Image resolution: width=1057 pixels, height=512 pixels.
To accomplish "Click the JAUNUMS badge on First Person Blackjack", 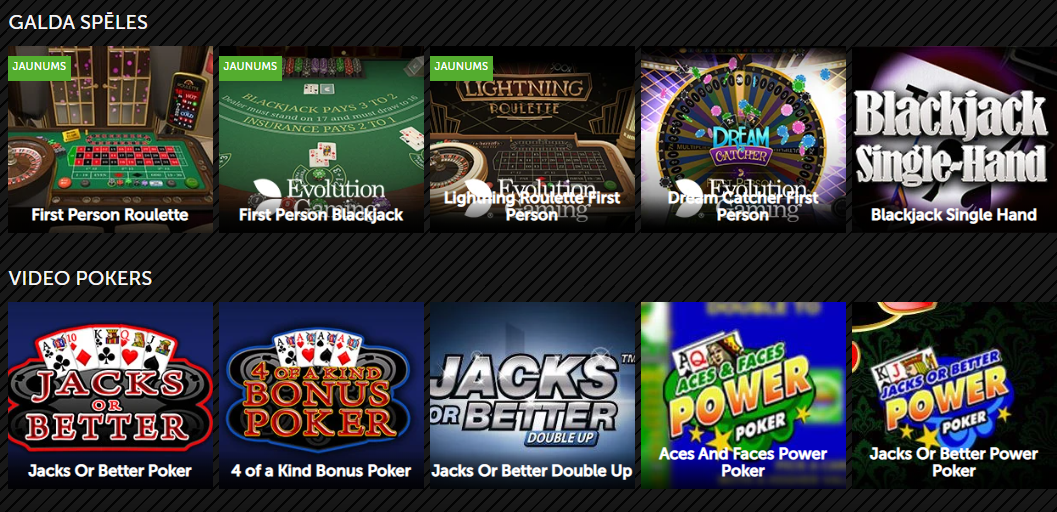I will click(251, 67).
